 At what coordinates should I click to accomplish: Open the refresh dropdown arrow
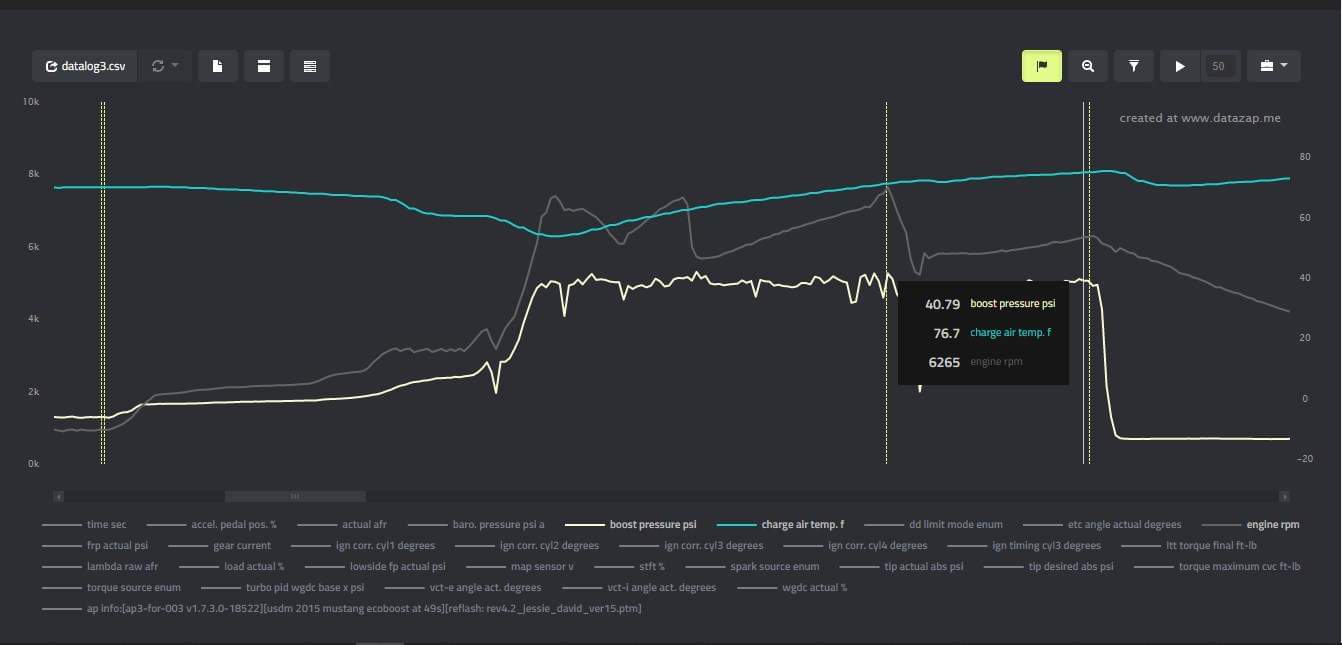(x=175, y=66)
